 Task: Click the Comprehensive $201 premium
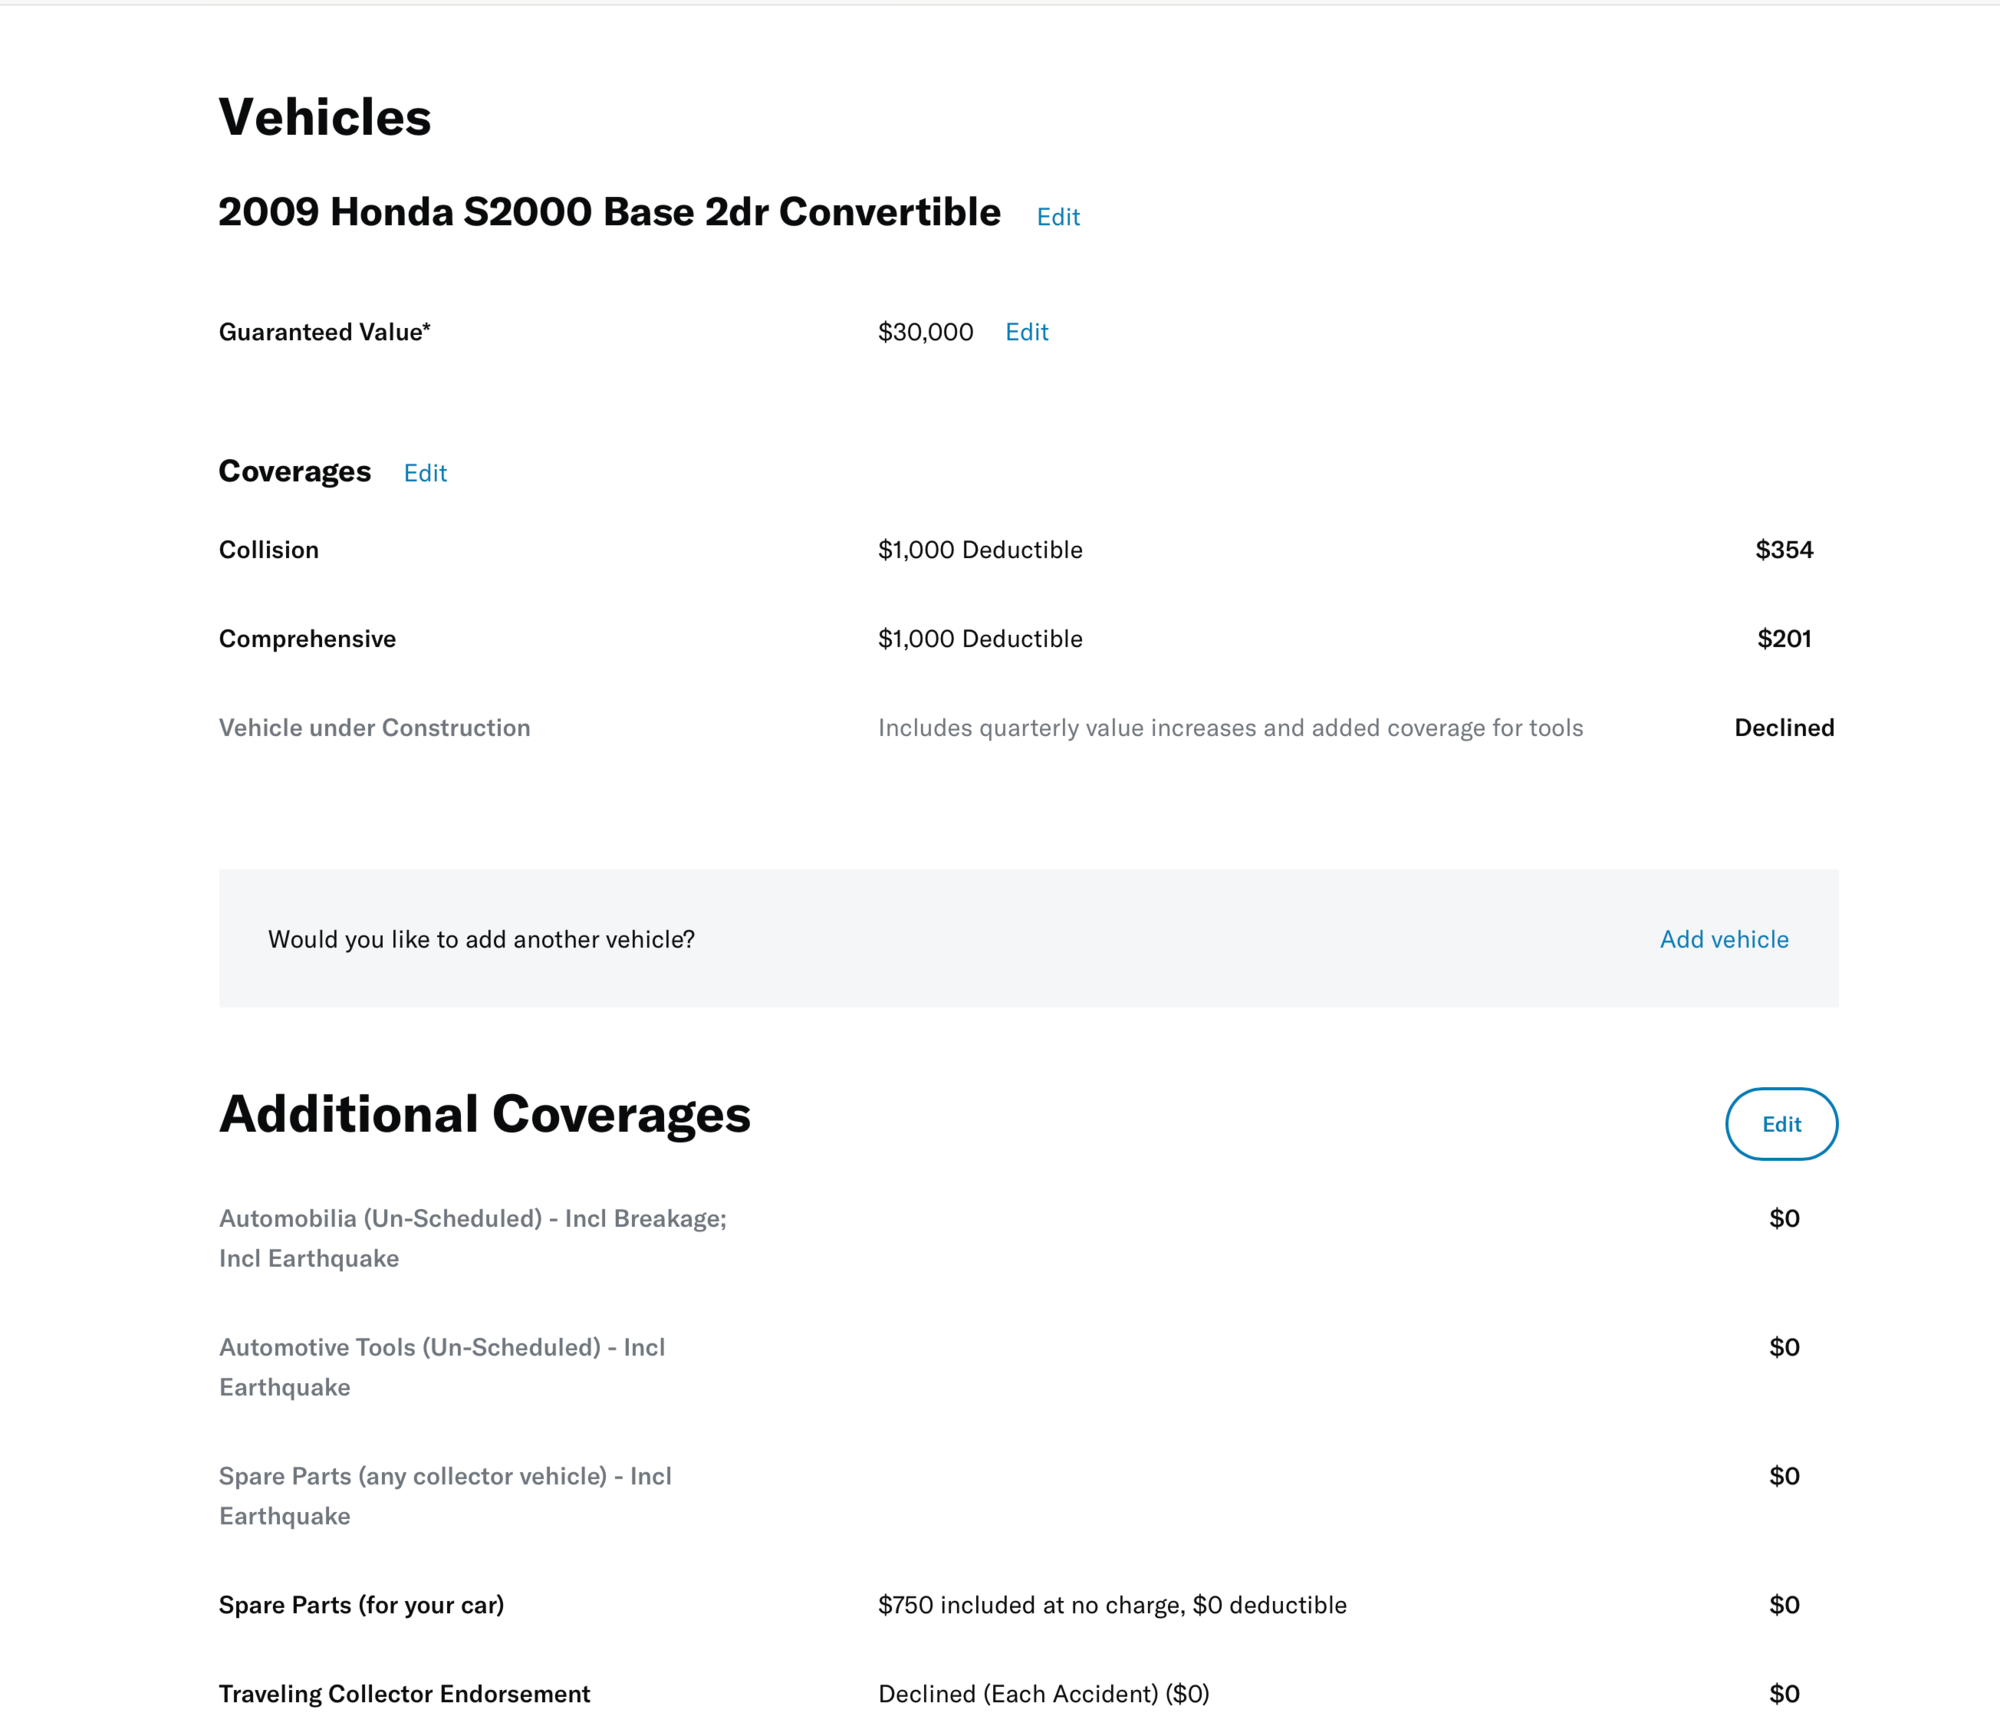tap(1784, 639)
